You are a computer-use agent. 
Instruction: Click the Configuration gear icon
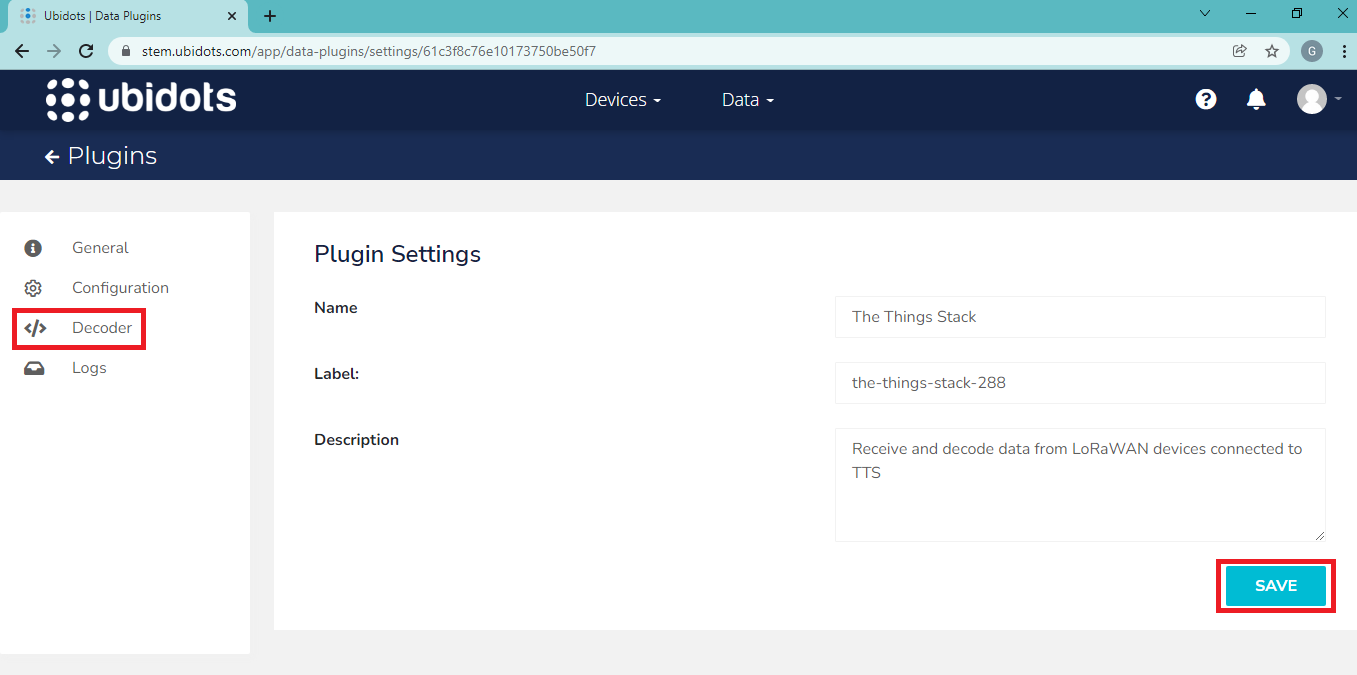[x=33, y=288]
